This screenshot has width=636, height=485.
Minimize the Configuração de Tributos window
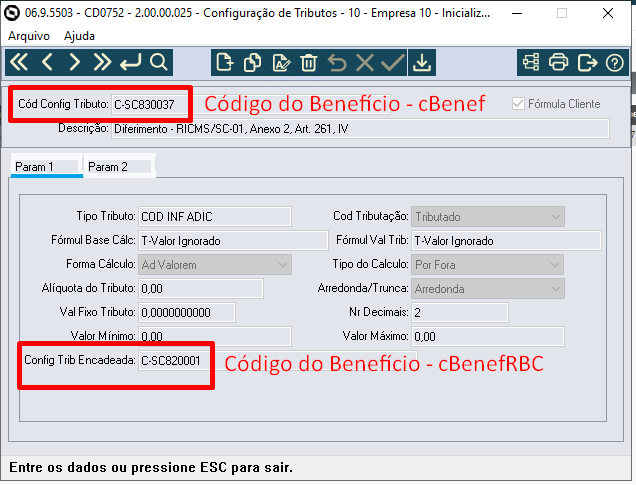tap(517, 13)
